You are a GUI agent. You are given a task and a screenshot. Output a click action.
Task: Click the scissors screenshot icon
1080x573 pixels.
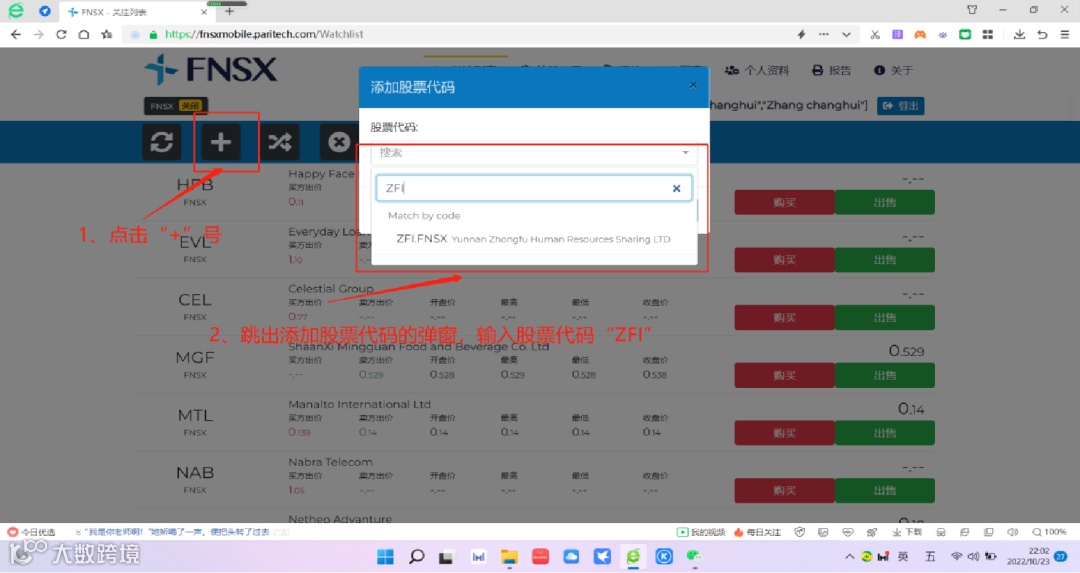click(875, 34)
